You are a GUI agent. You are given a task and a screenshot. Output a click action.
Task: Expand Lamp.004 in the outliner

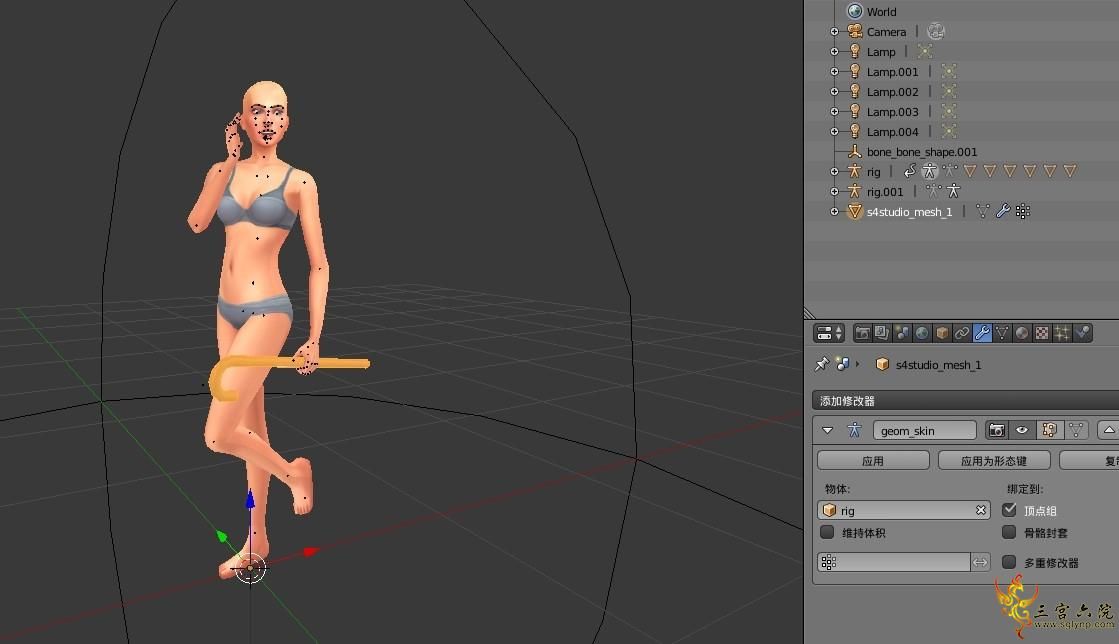834,131
